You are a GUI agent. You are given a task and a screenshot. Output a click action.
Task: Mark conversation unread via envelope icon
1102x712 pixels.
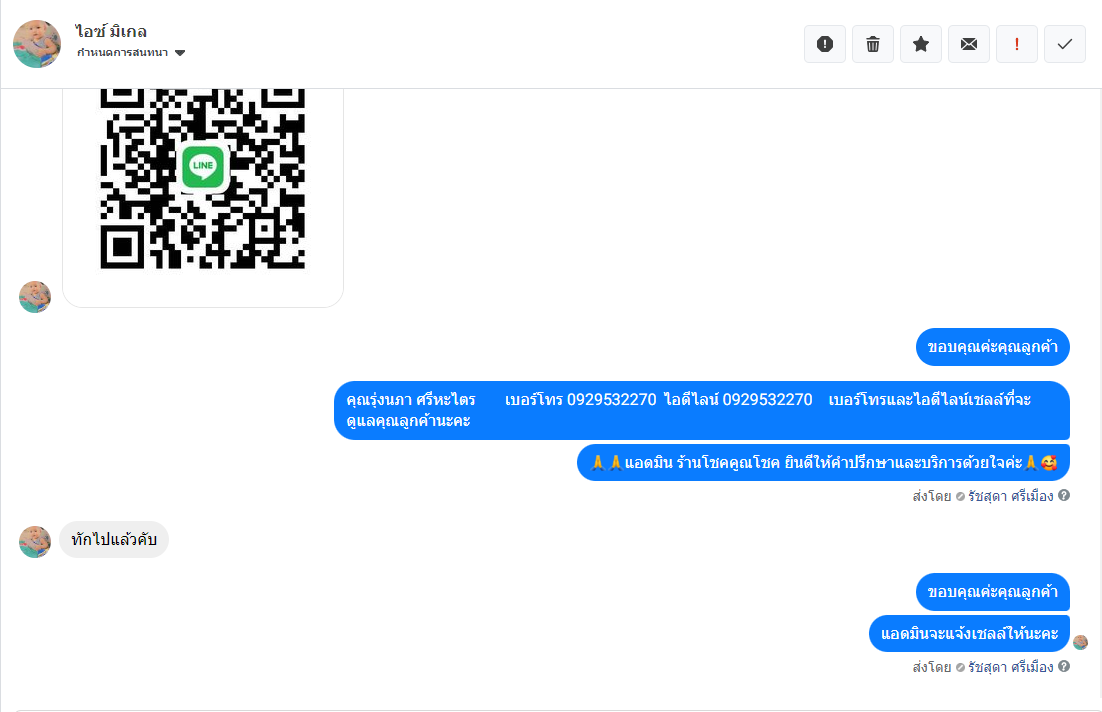[x=968, y=44]
